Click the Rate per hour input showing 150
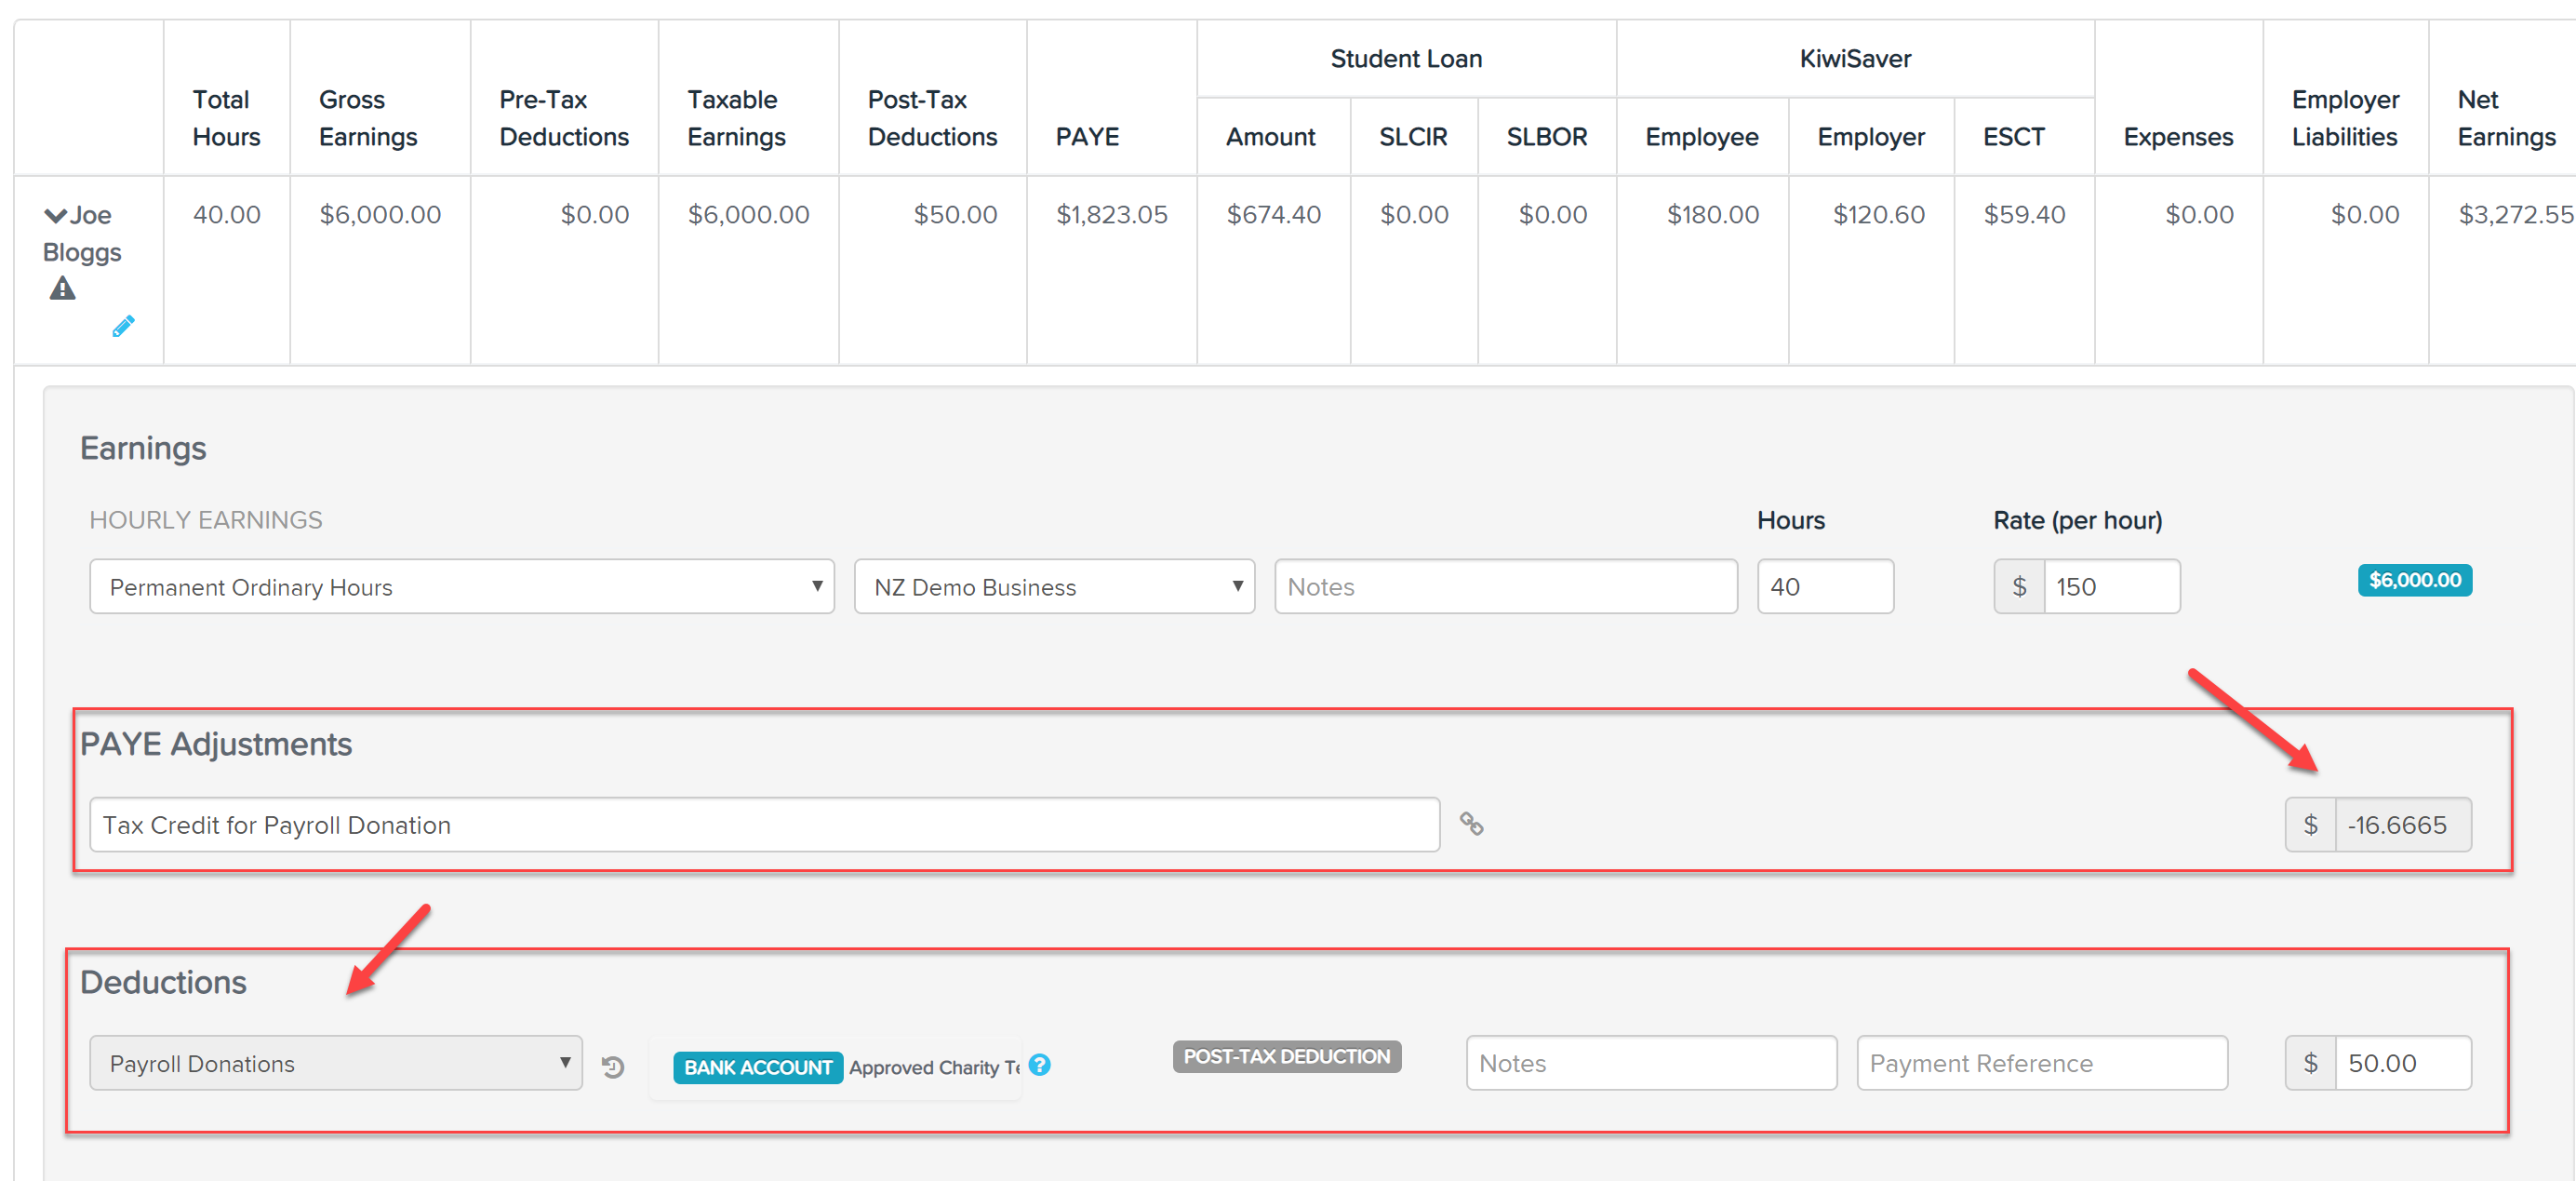Viewport: 2576px width, 1181px height. coord(2111,587)
